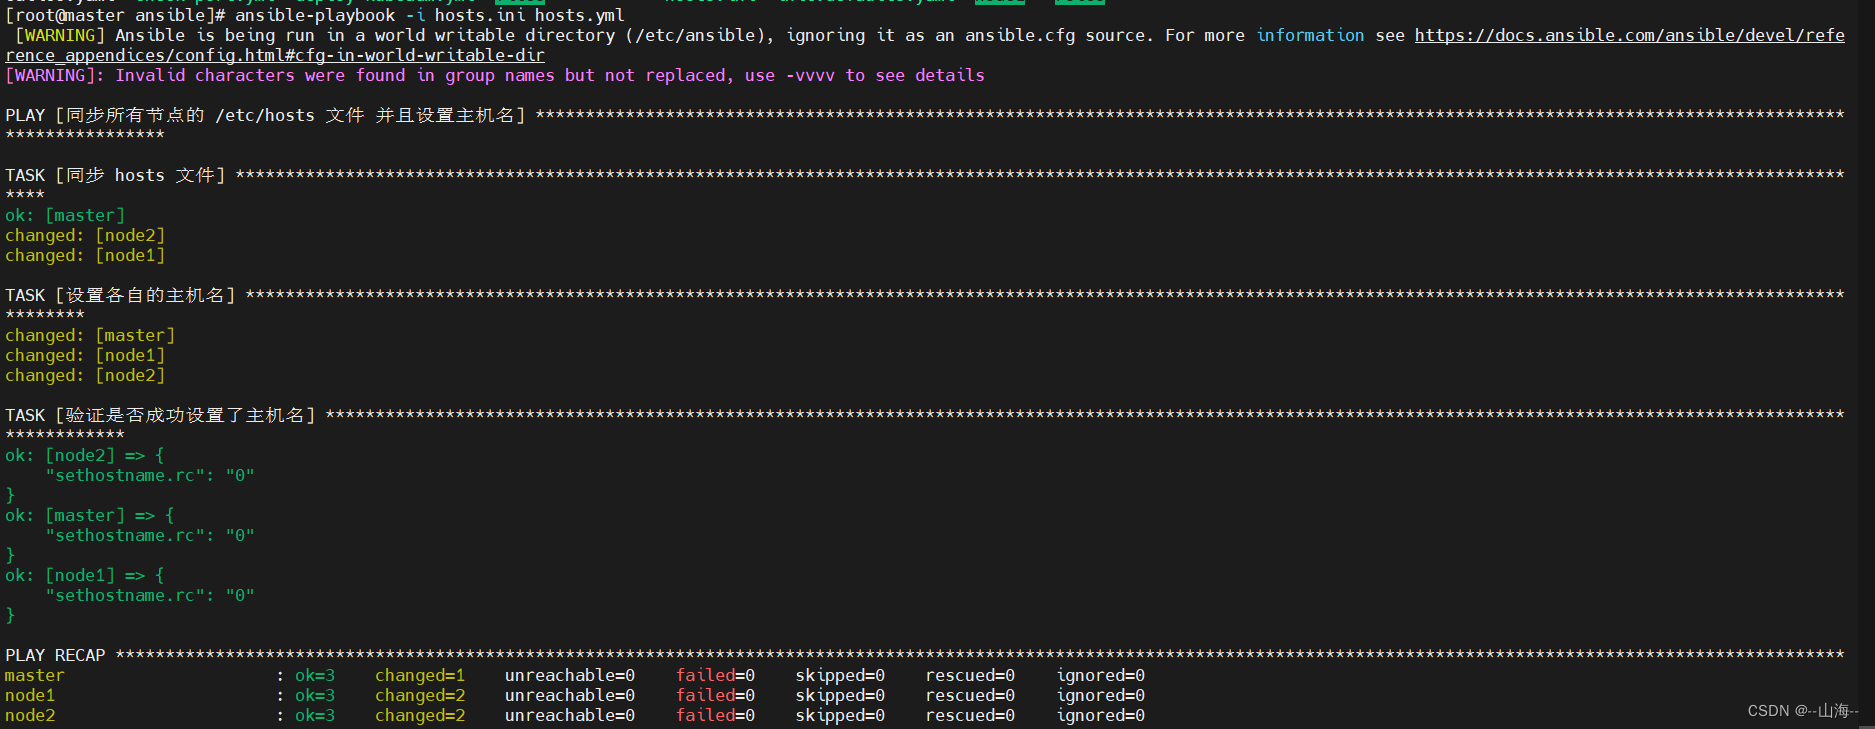Click 'changed: [node1]' under hostname task
1875x729 pixels.
tap(85, 356)
